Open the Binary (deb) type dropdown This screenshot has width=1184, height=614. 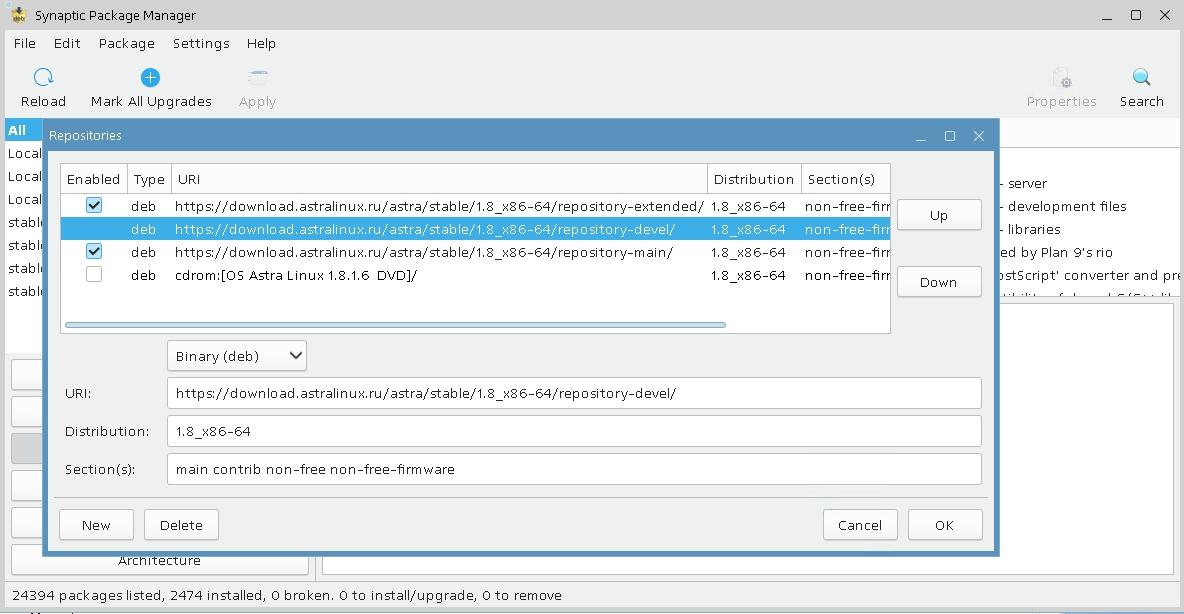[237, 356]
